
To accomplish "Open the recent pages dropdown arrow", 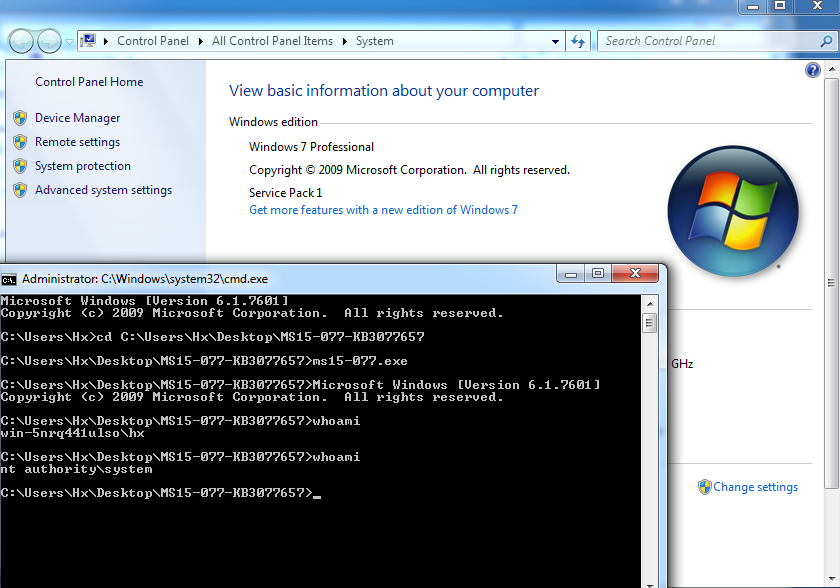I will tap(69, 41).
